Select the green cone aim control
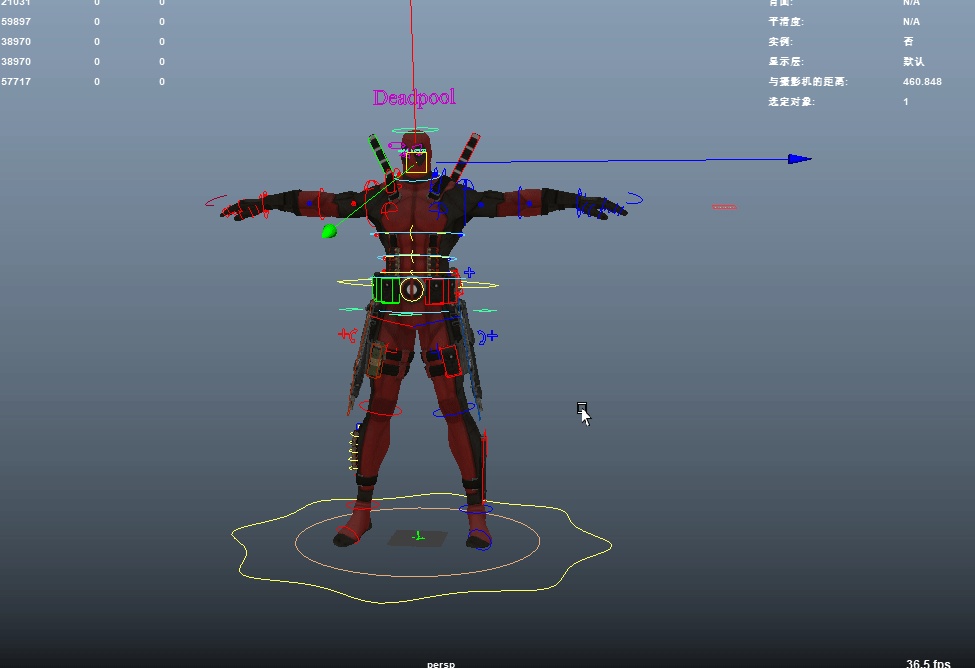 click(x=329, y=231)
